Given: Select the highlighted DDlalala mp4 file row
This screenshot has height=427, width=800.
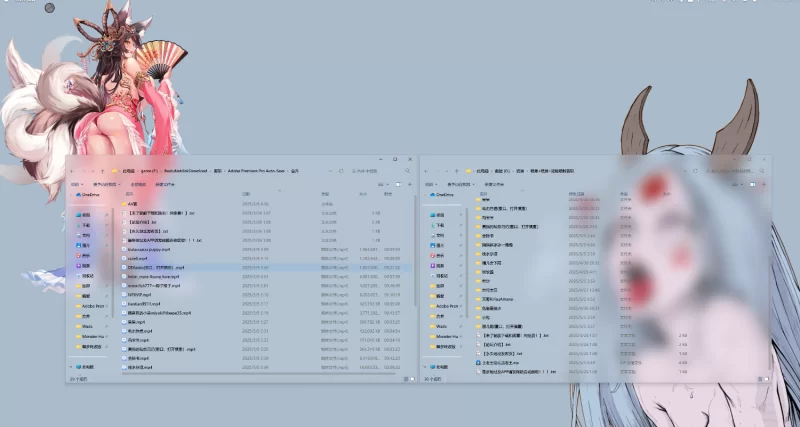Looking at the screenshot, I should (x=264, y=267).
